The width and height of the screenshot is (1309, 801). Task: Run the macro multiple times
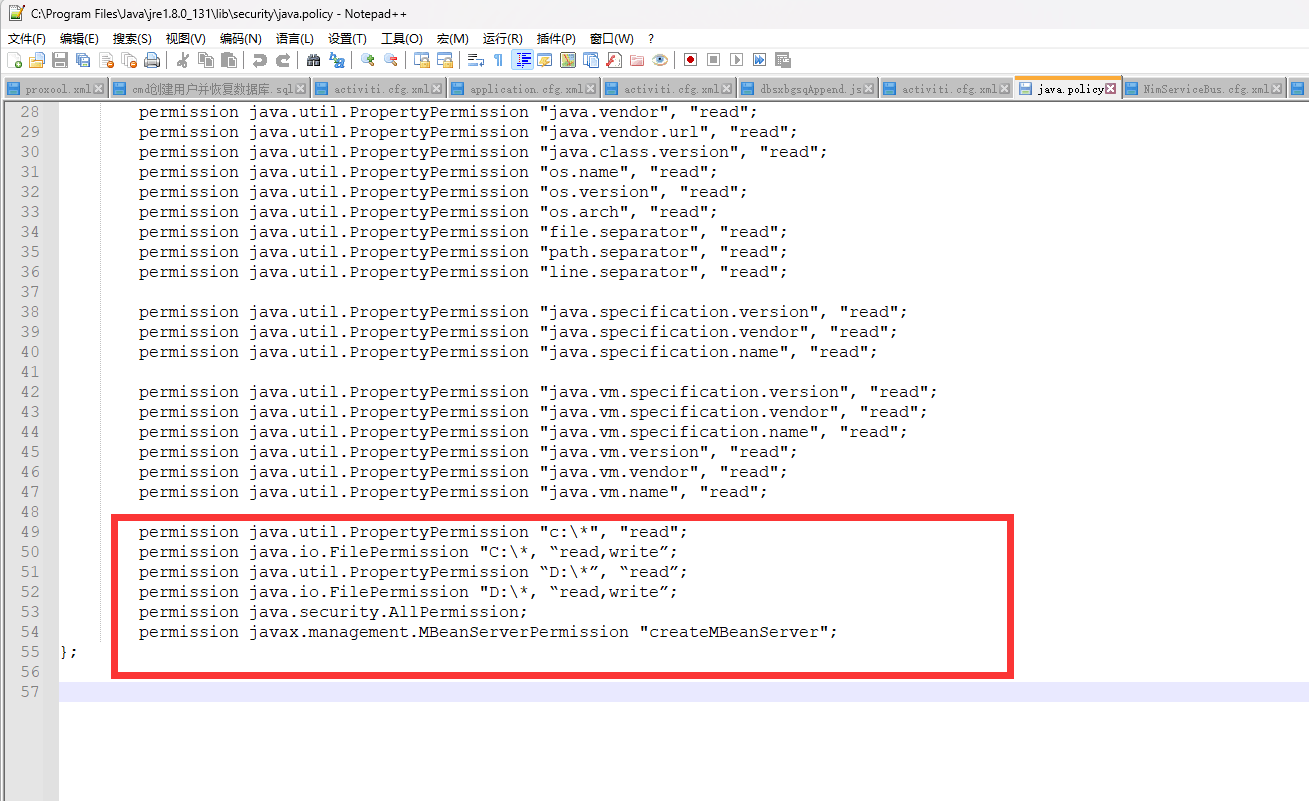pos(759,60)
